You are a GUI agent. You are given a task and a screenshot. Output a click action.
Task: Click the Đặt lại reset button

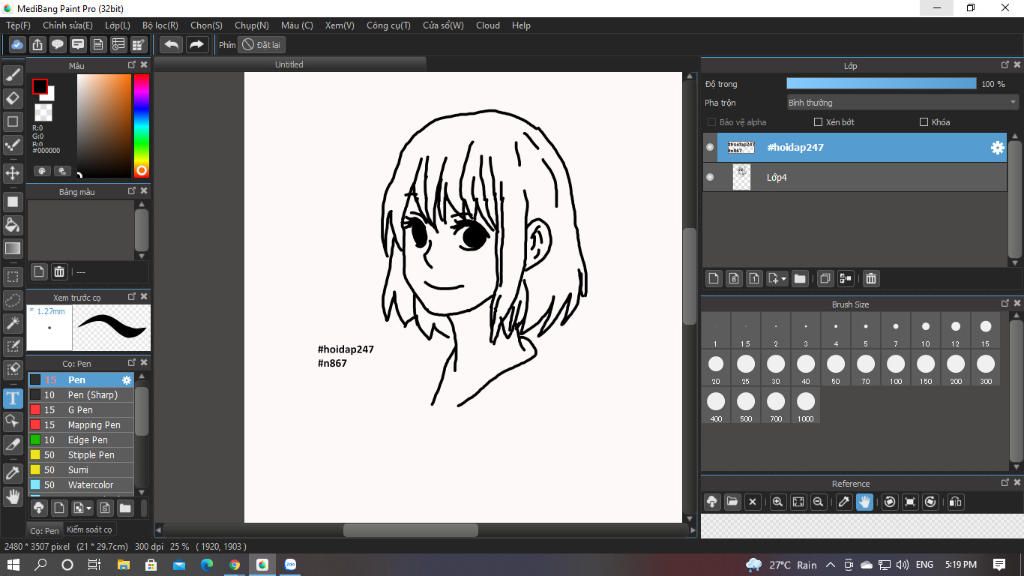261,44
